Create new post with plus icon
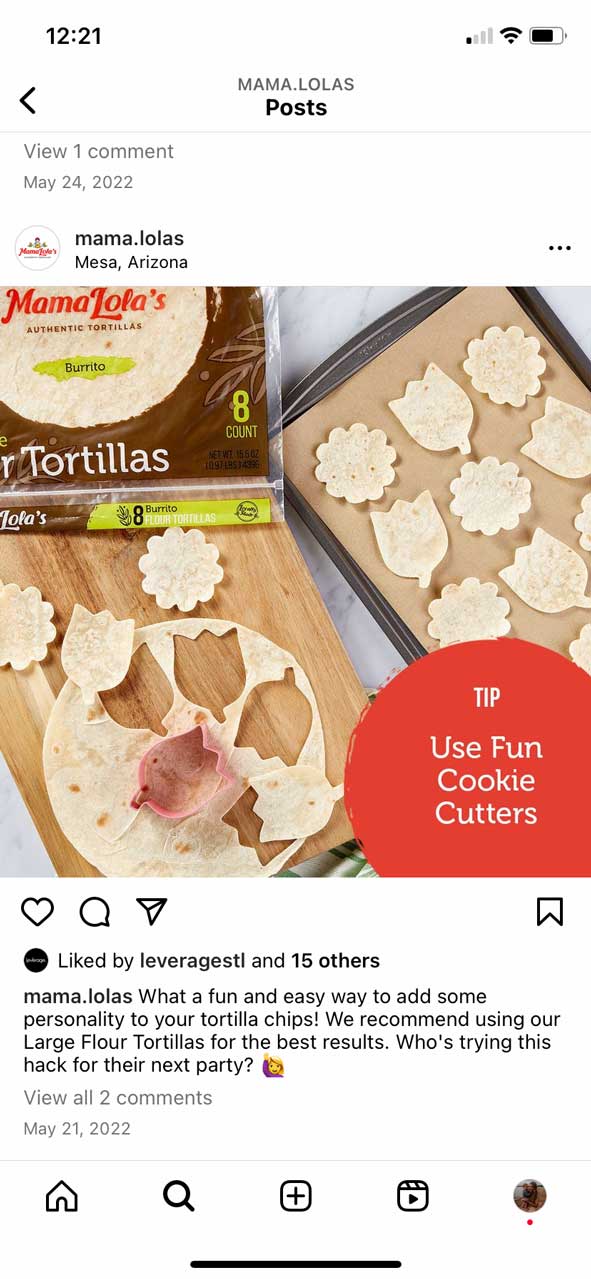This screenshot has height=1279, width=591. [296, 1196]
